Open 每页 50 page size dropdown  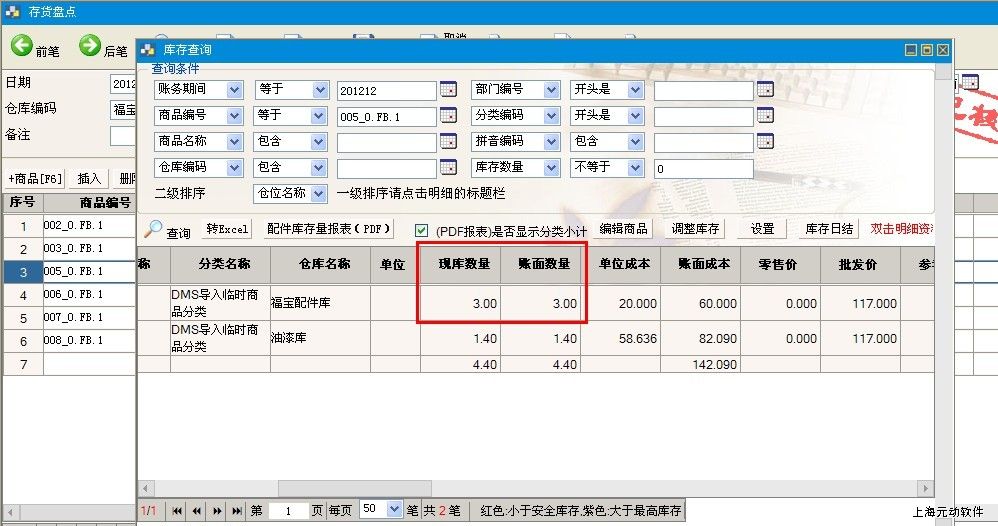click(x=394, y=509)
